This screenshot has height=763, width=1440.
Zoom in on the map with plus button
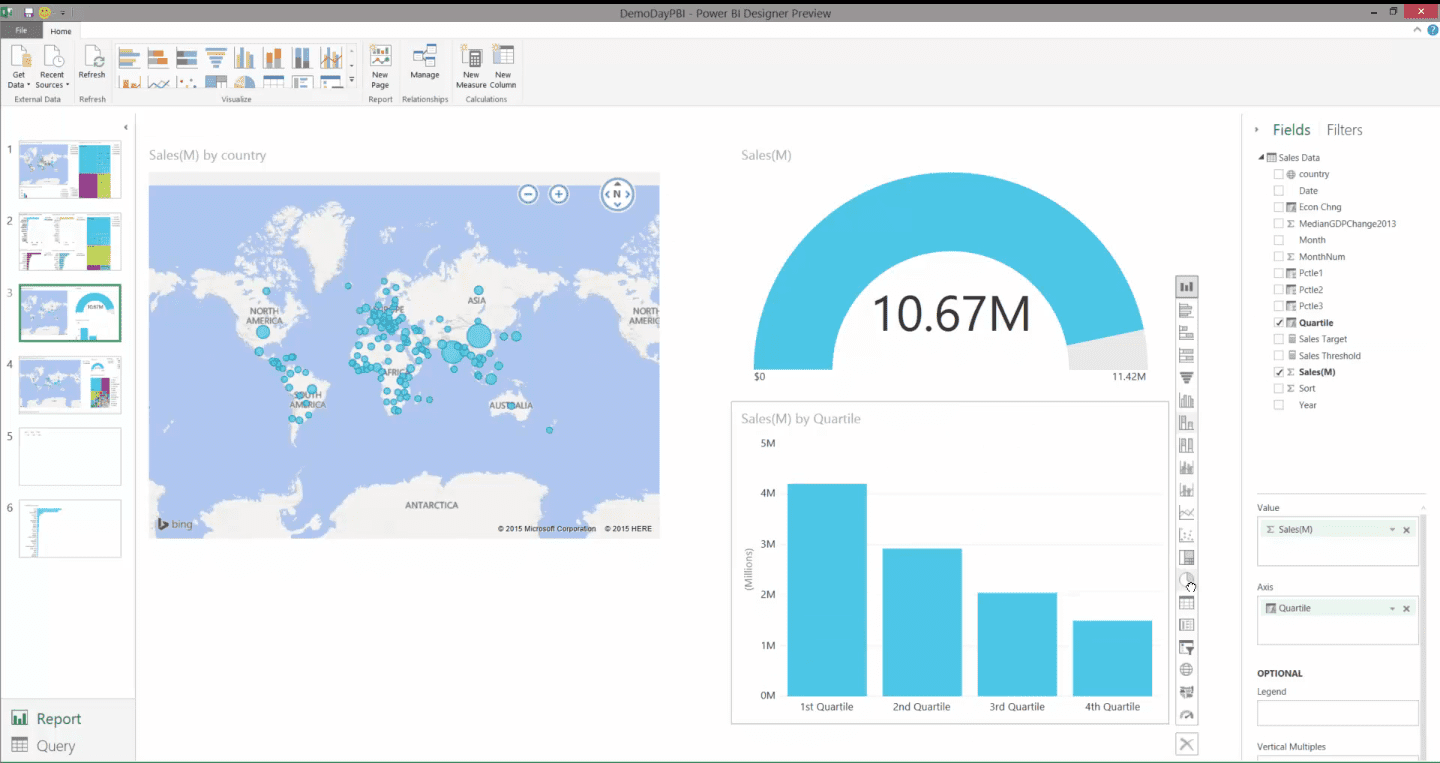coord(559,194)
